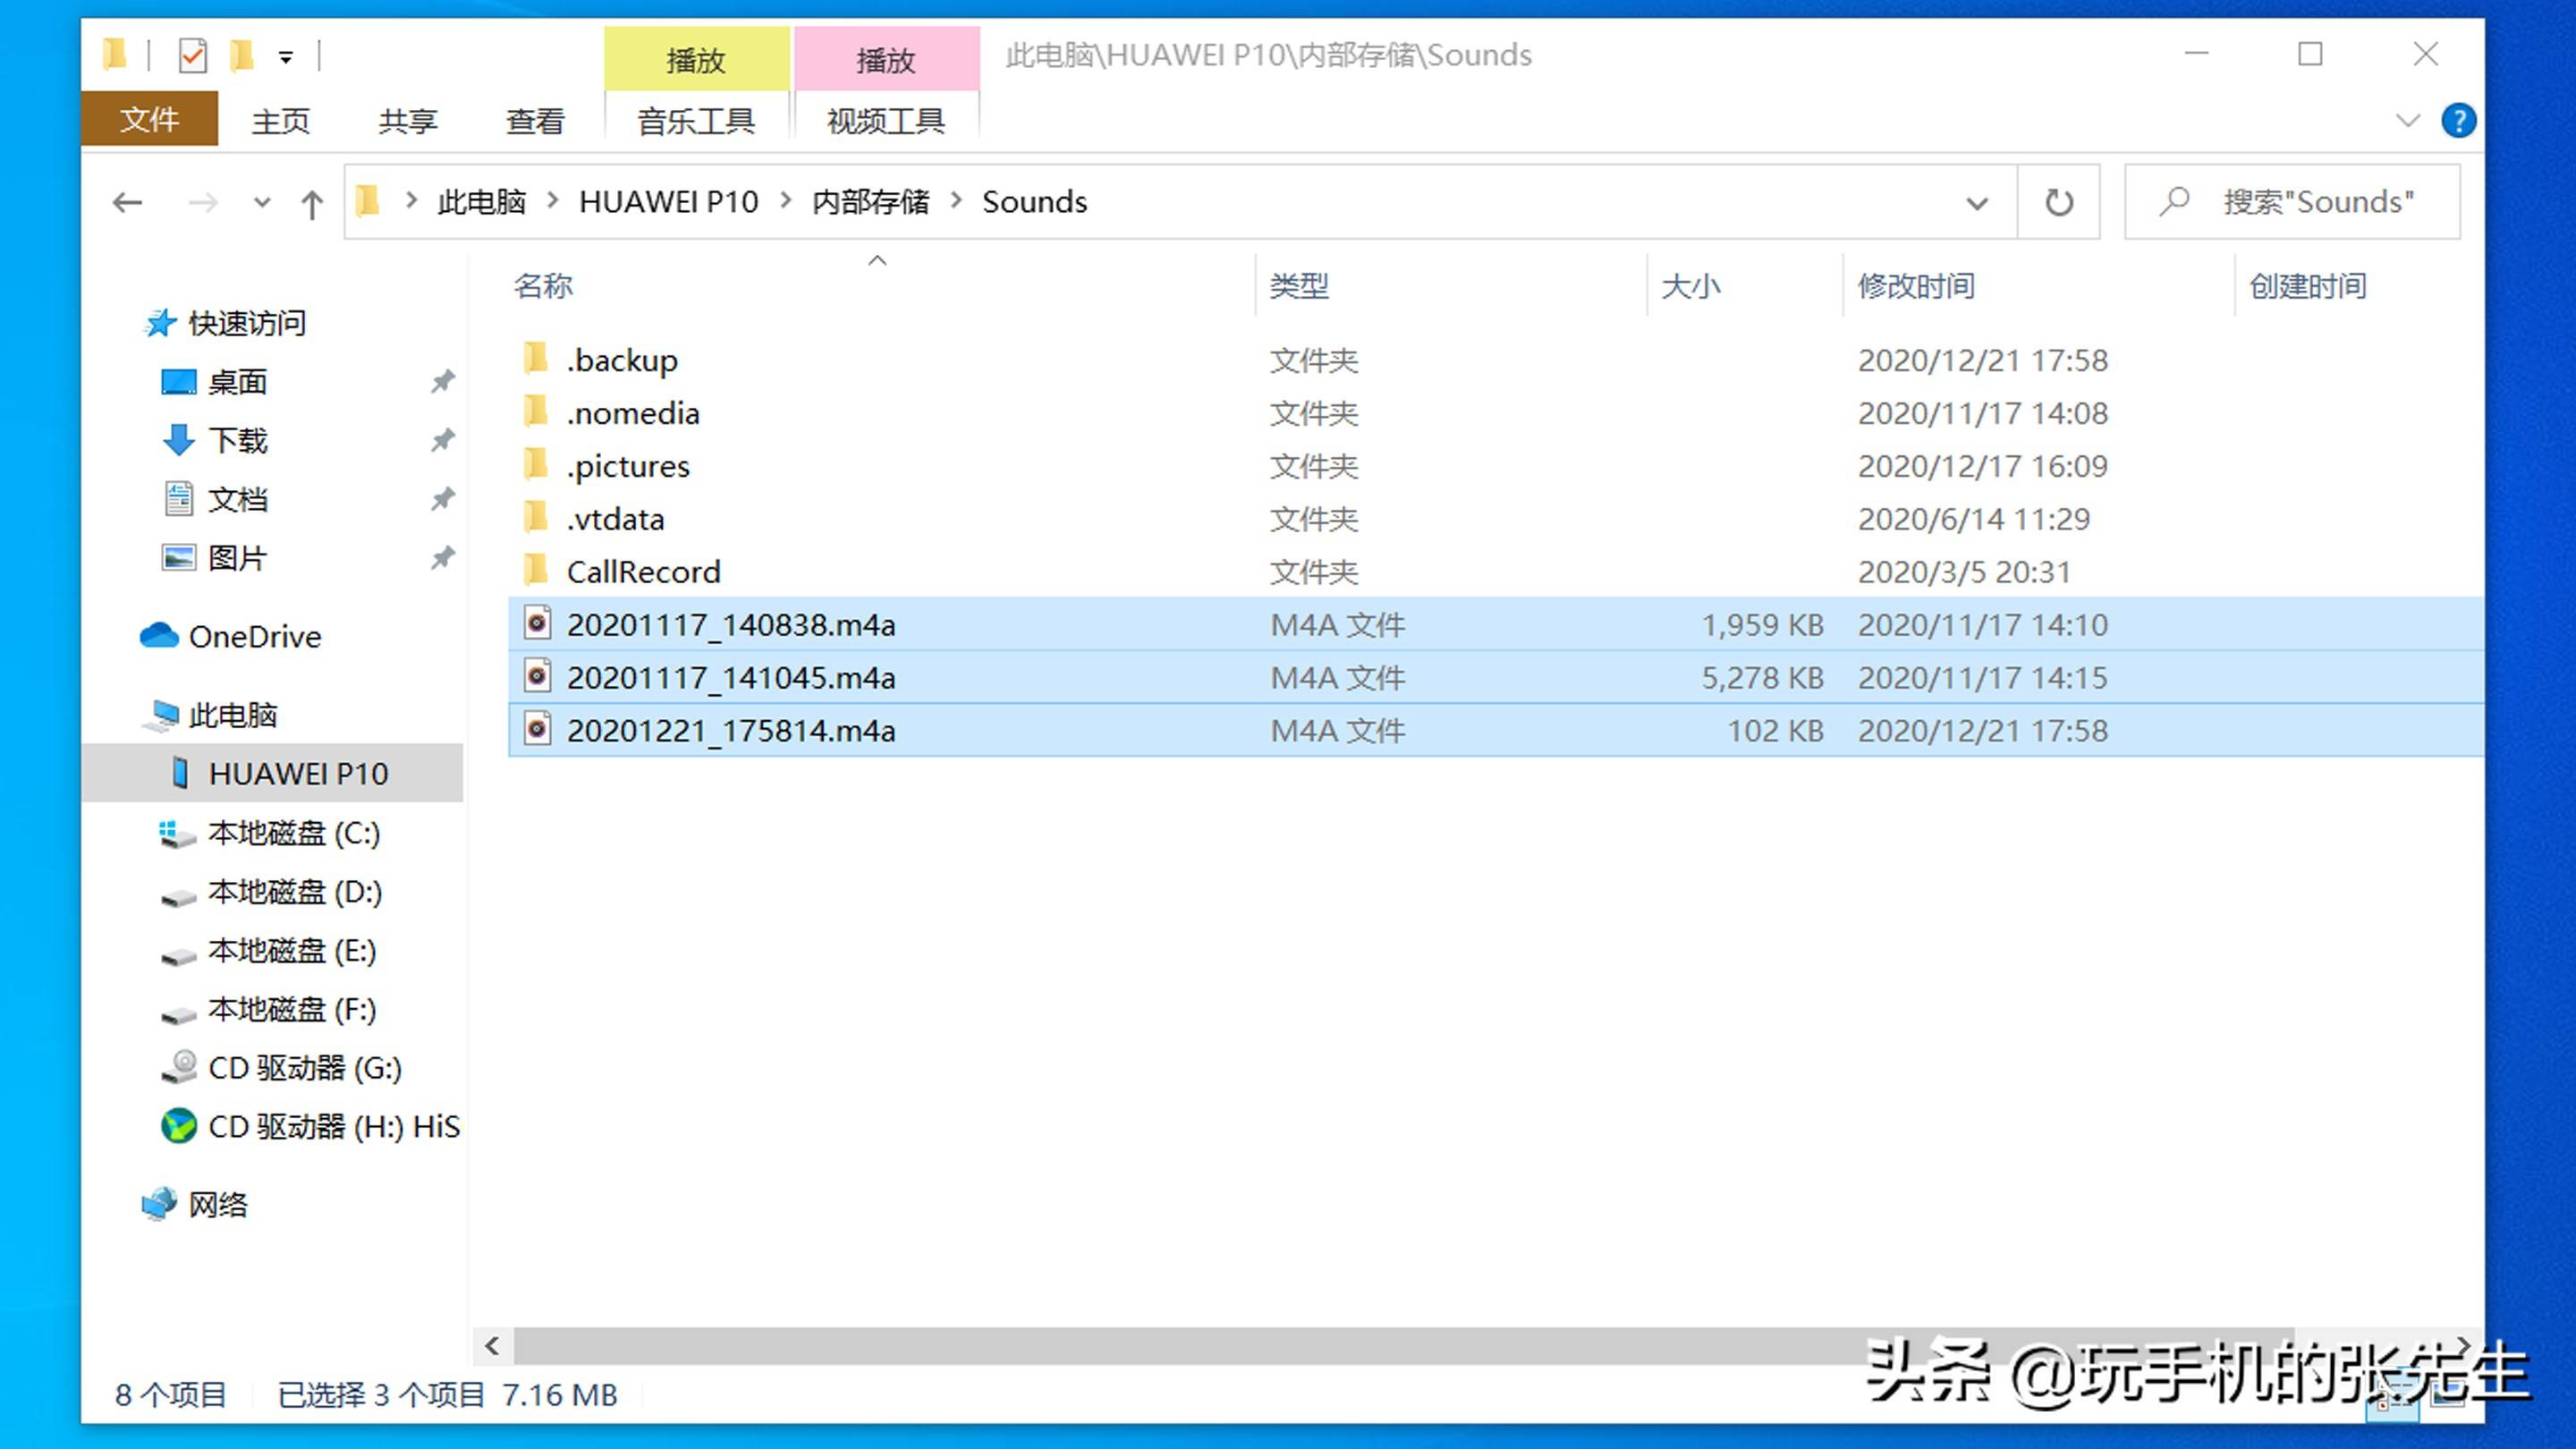
Task: Open the Customize Quick Access Toolbar dropdown arrow
Action: [x=286, y=58]
